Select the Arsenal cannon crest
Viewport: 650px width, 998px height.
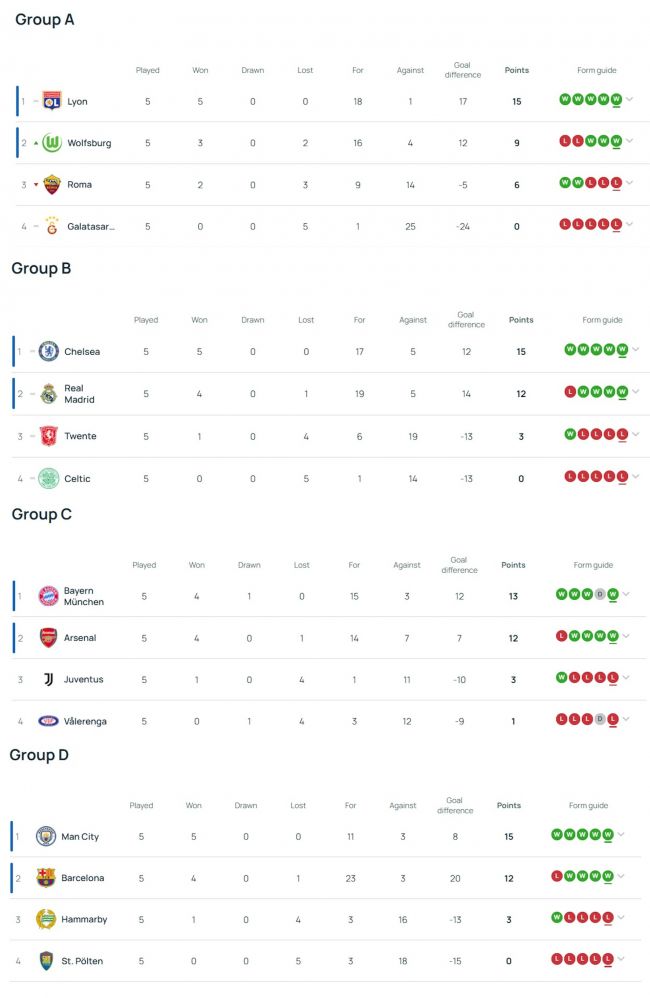click(47, 637)
